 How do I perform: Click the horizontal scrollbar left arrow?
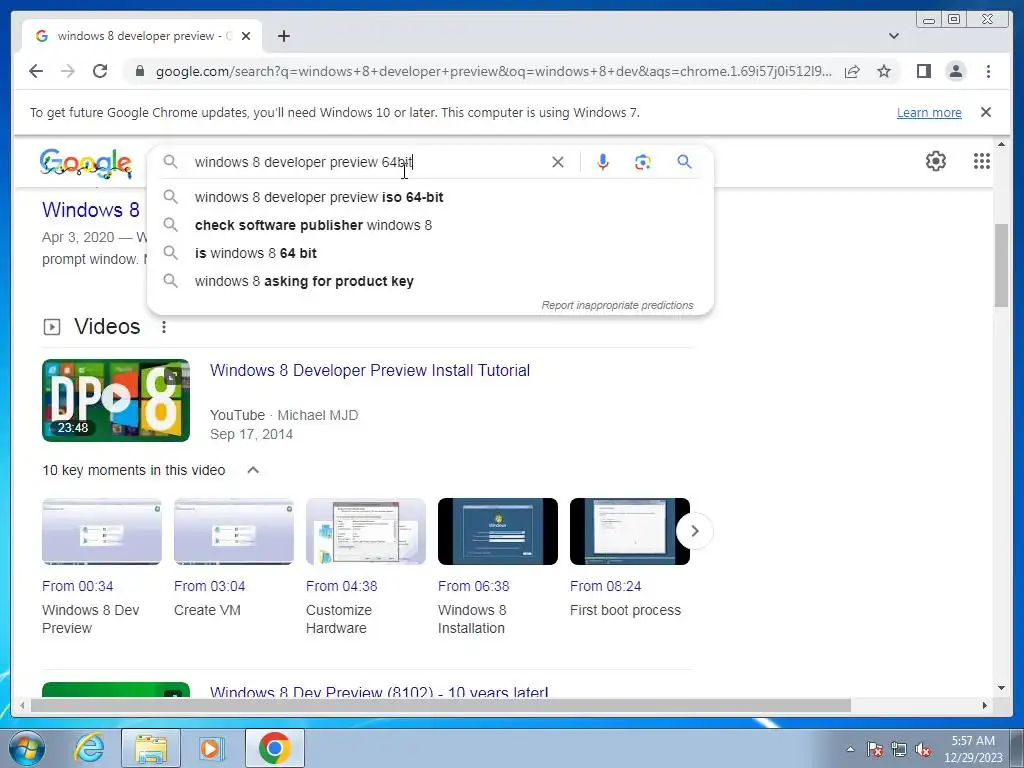[x=22, y=705]
